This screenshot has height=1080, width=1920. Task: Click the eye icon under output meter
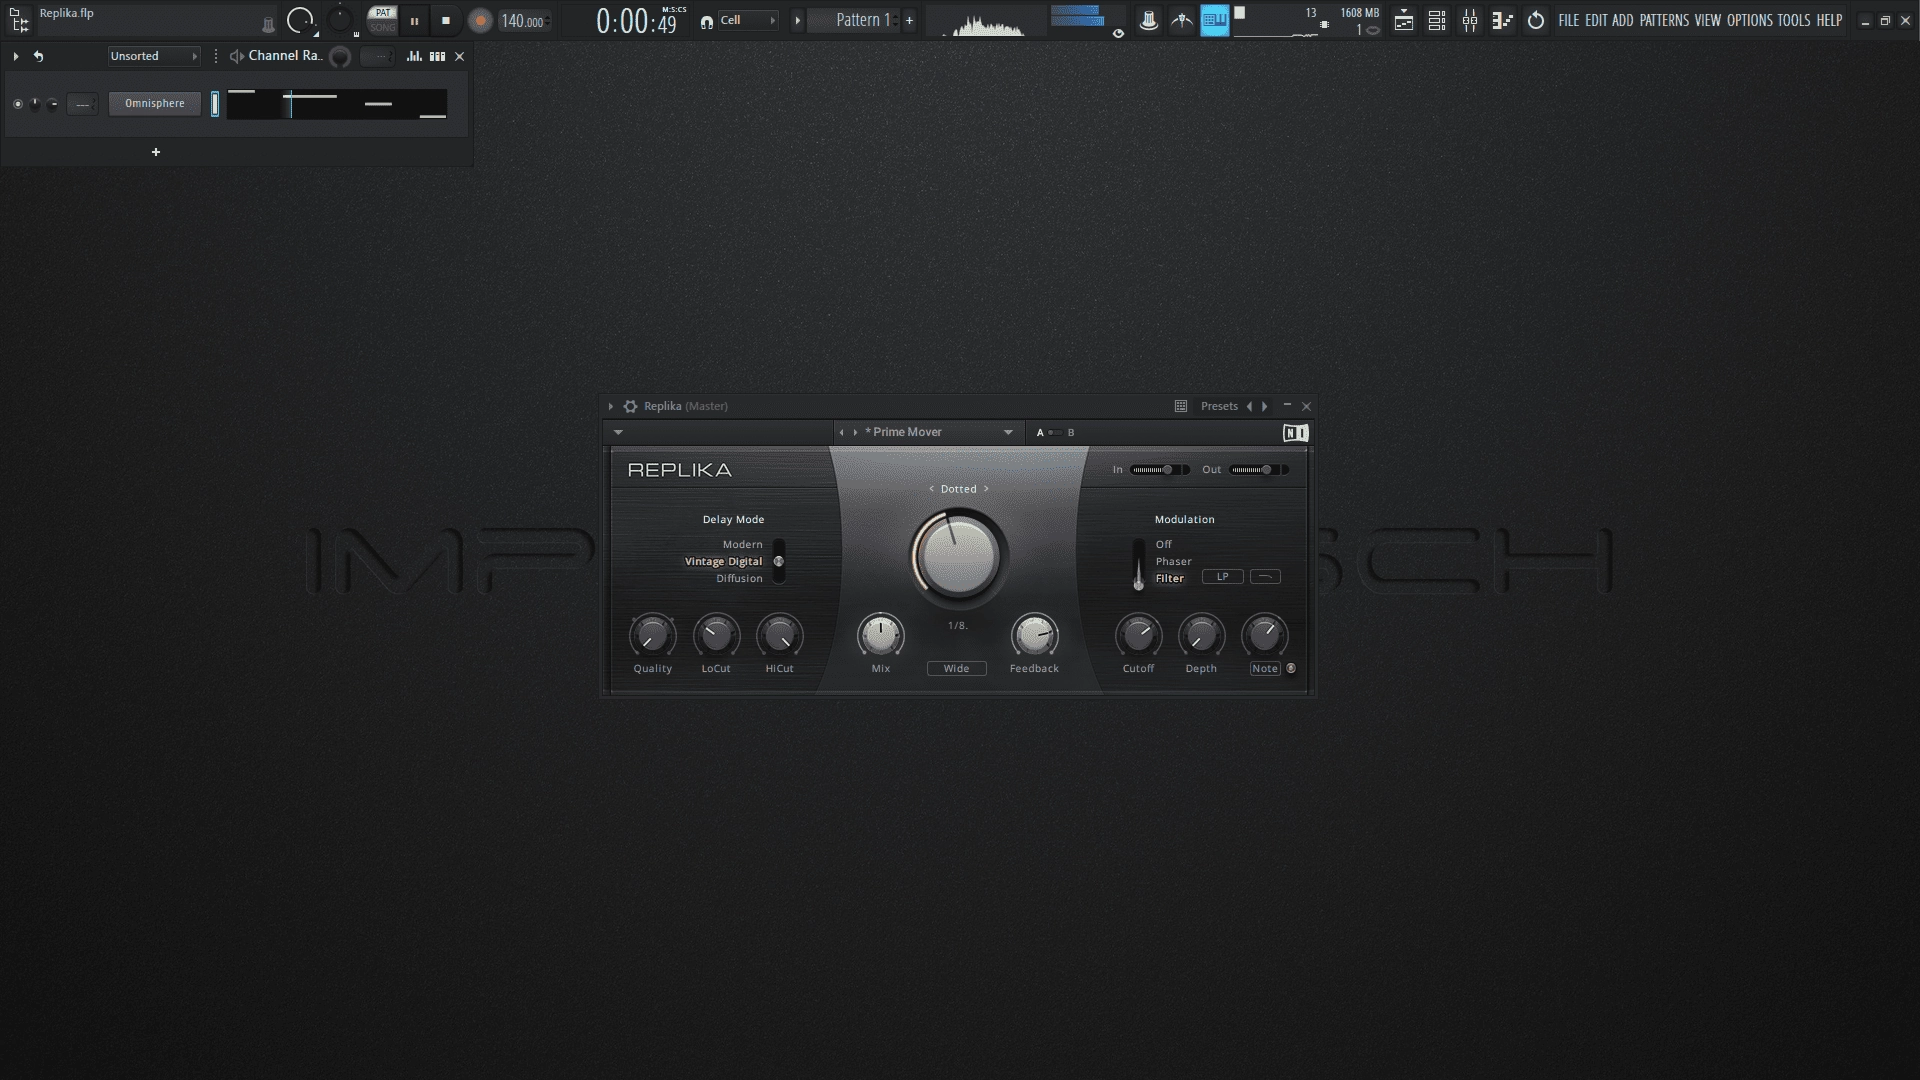[1118, 33]
